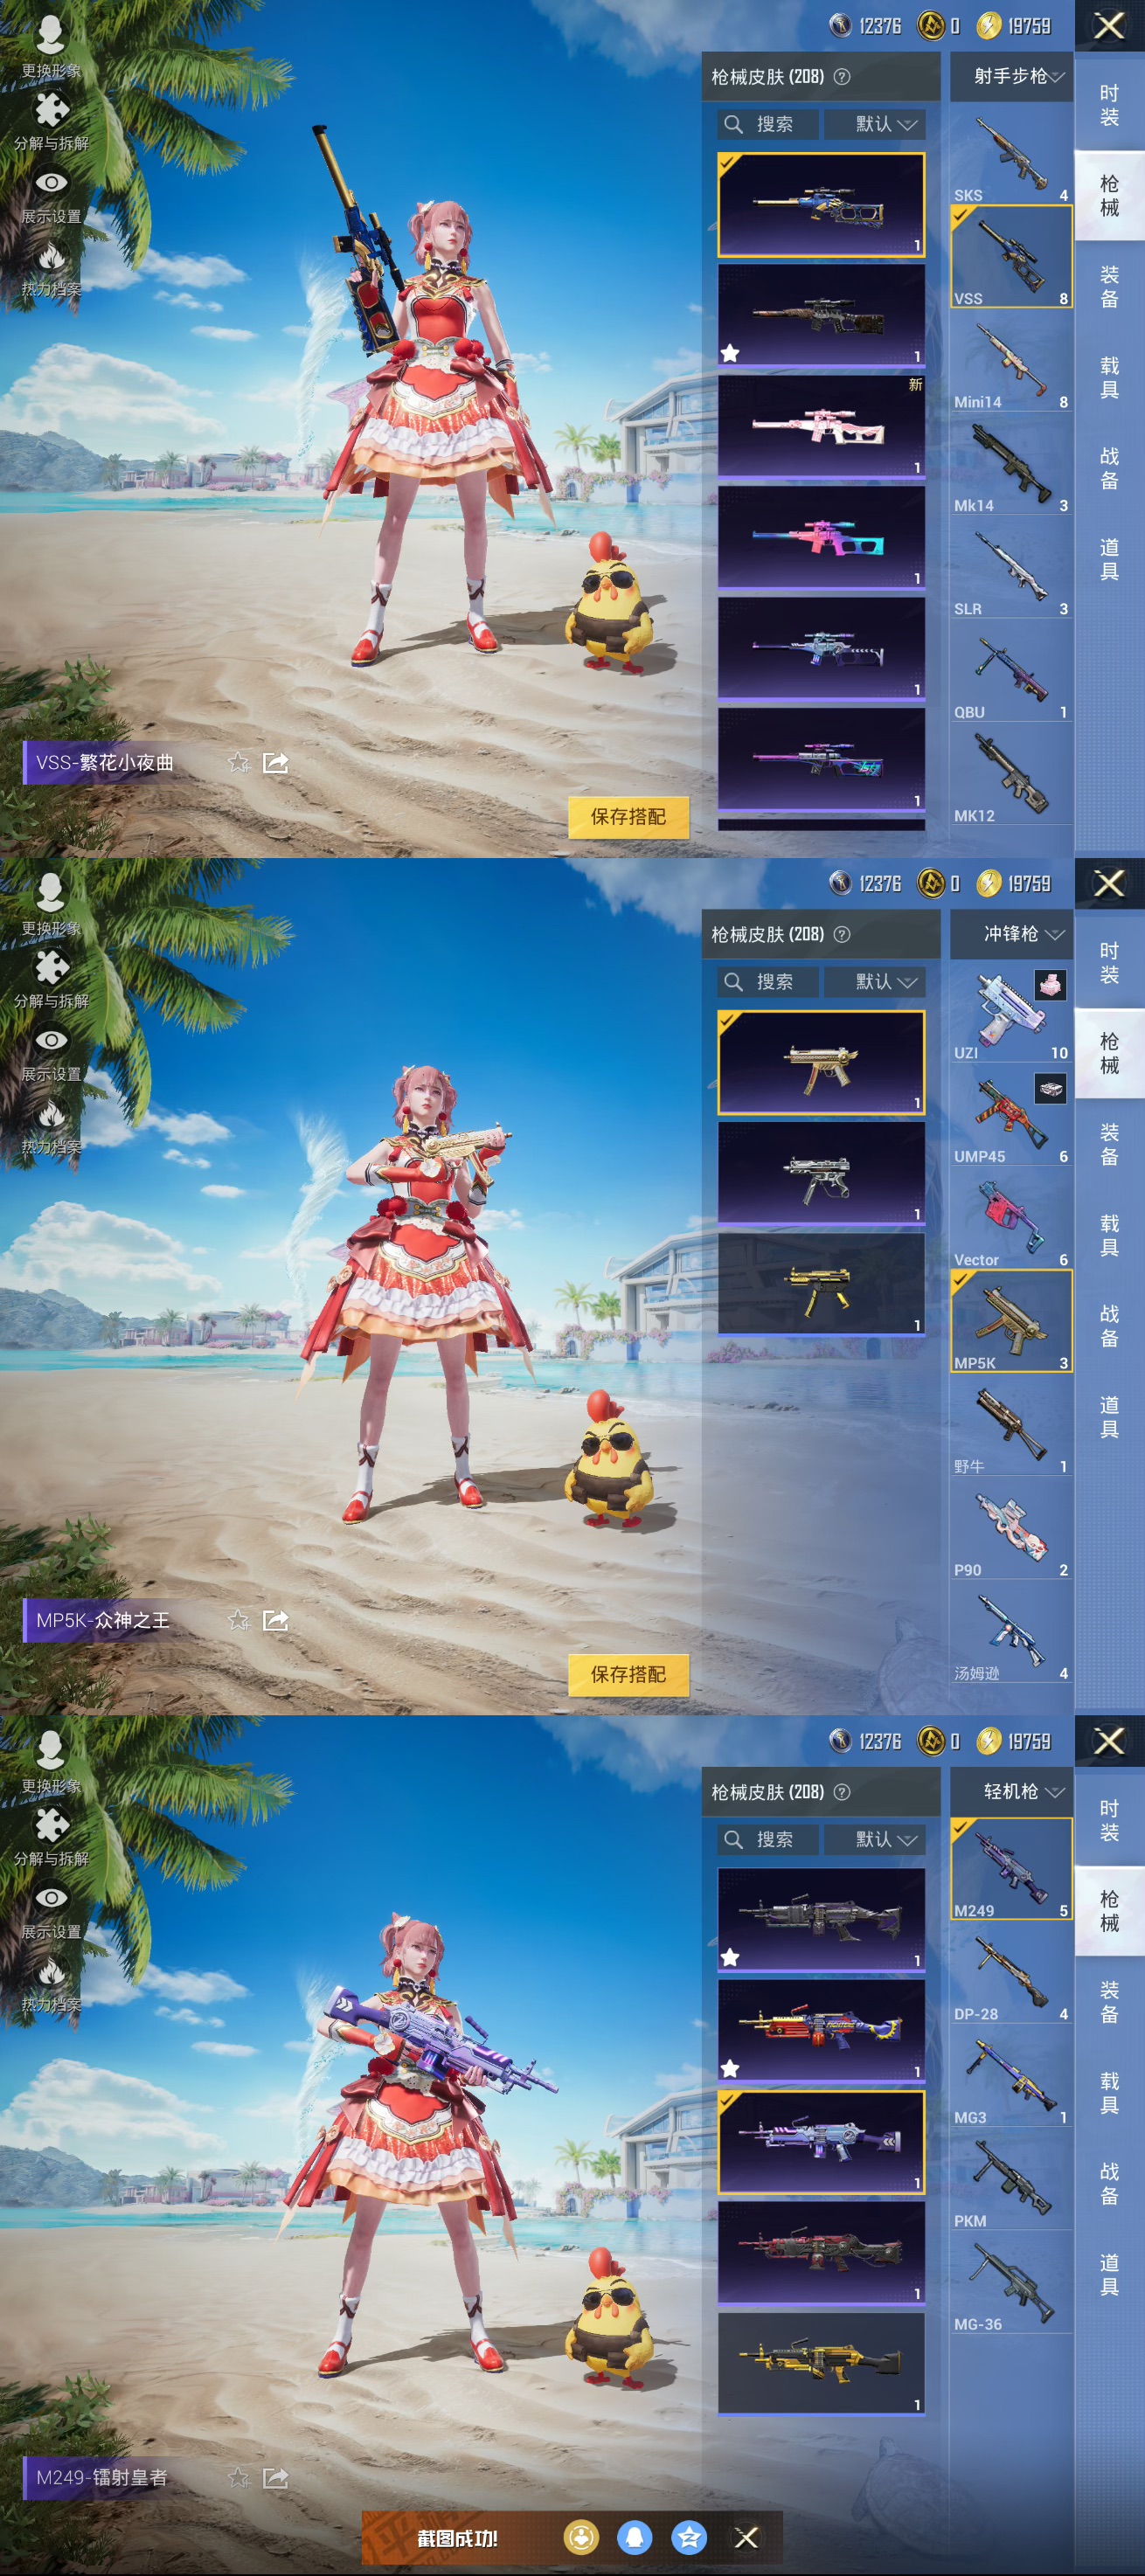Viewport: 1145px width, 2576px height.
Task: Select the P90 weapon icon
Action: [1011, 1528]
